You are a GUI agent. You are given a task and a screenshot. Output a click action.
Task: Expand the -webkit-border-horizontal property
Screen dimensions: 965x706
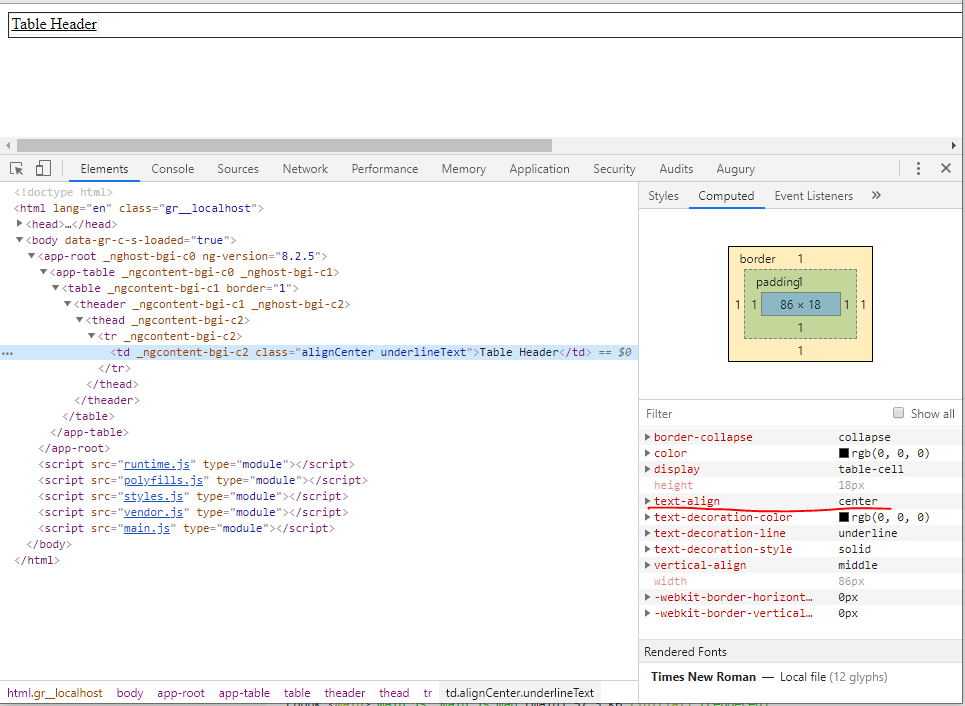click(647, 596)
